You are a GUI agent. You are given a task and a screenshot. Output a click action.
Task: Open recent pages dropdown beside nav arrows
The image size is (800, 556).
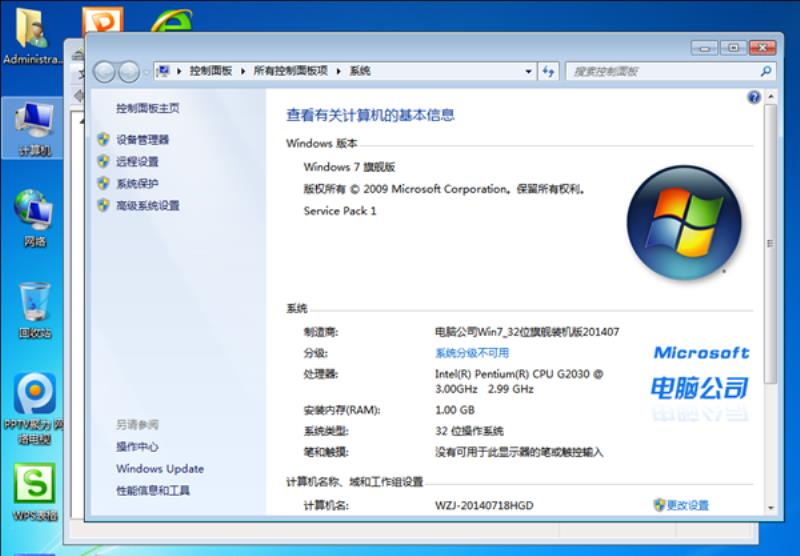point(146,72)
